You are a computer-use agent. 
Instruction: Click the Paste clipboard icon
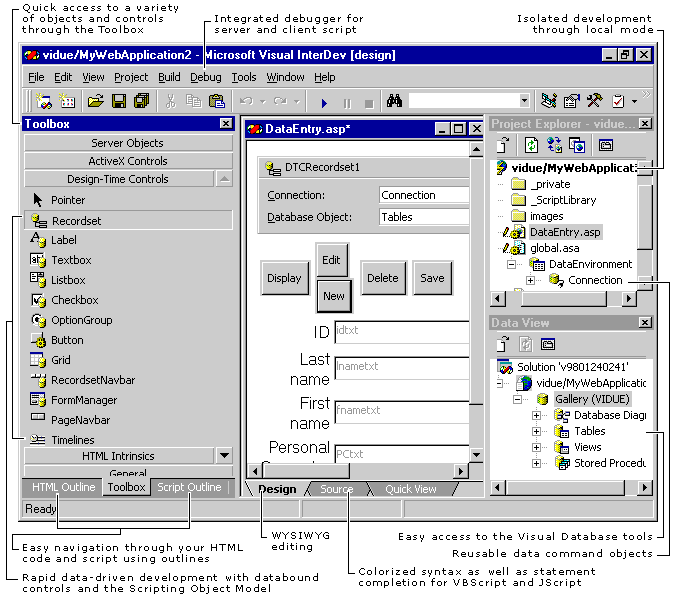[x=217, y=101]
